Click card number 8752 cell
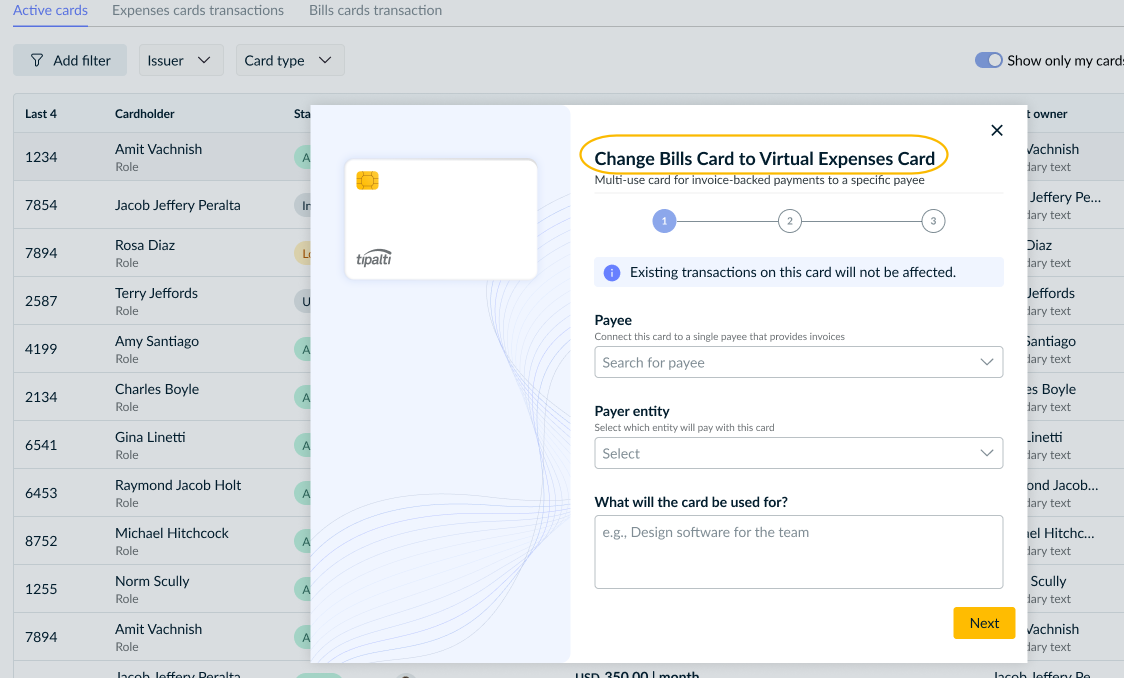 [x=41, y=541]
